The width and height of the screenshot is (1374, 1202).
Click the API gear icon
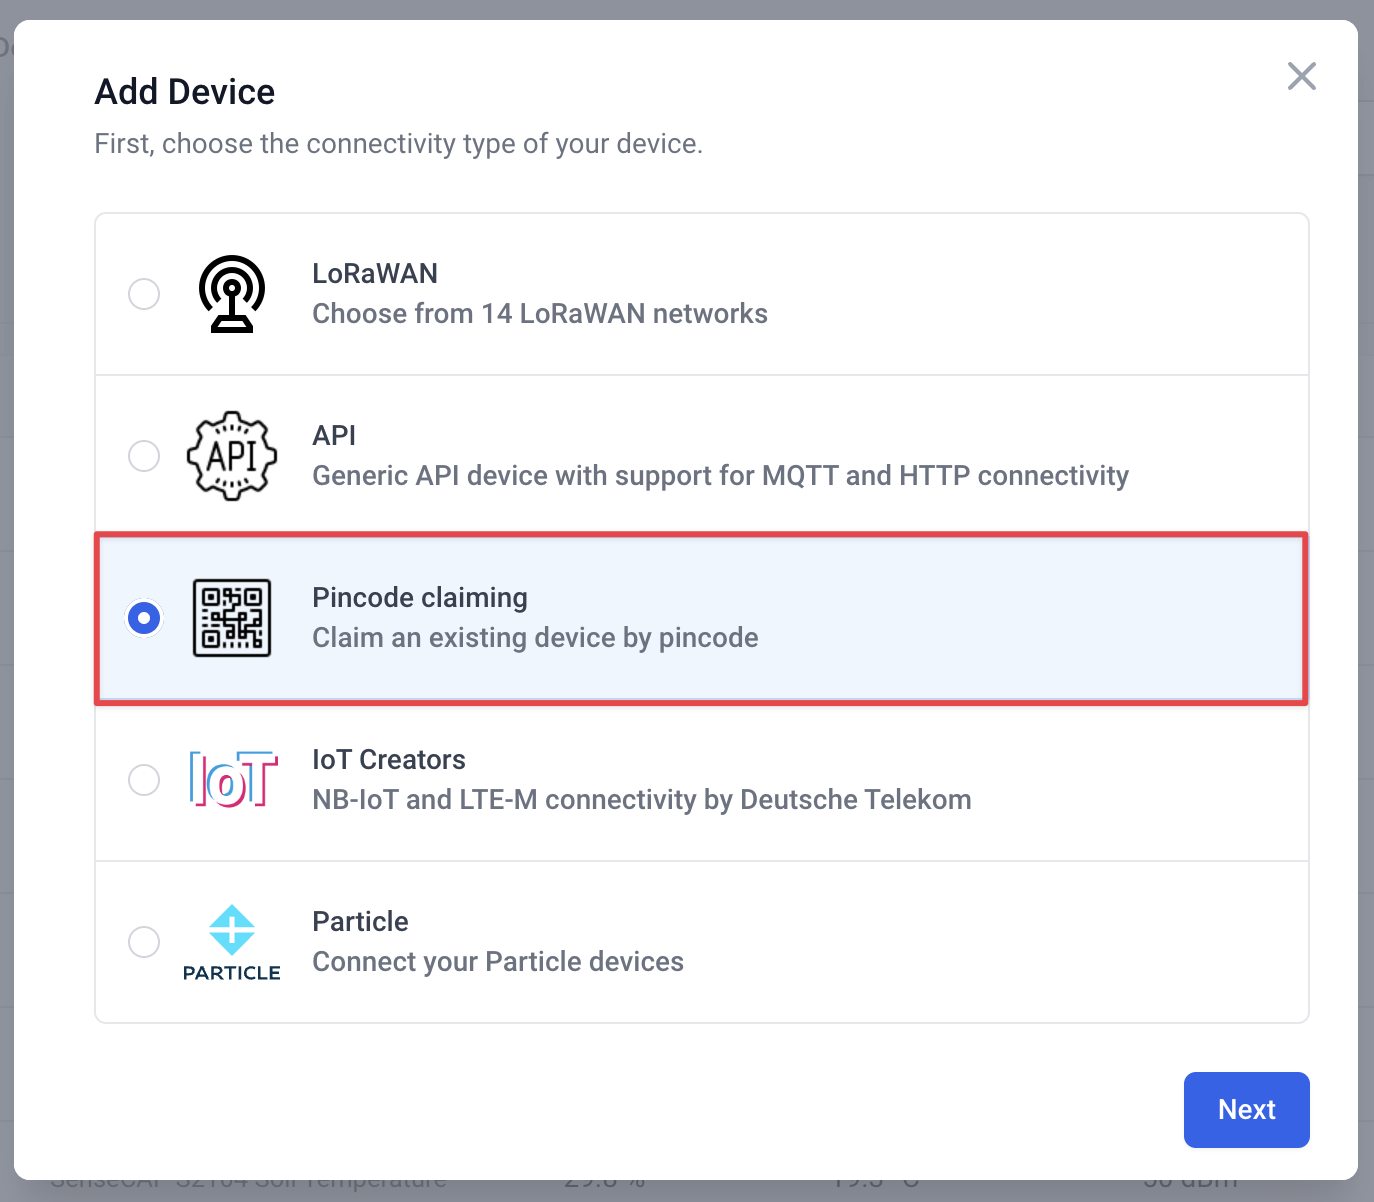(x=232, y=456)
